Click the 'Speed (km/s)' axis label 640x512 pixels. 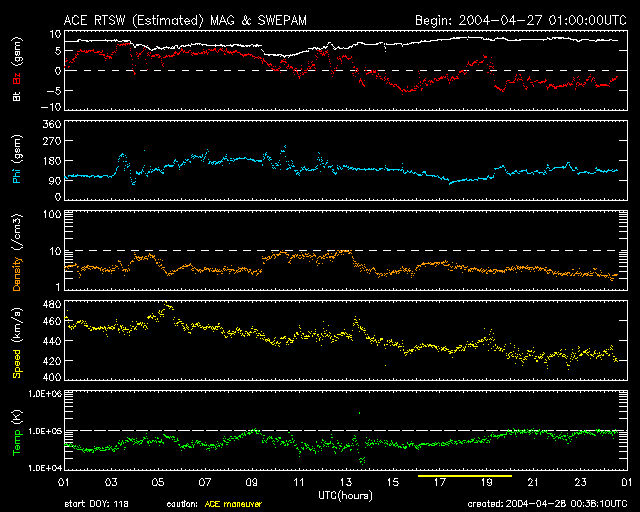click(17, 343)
